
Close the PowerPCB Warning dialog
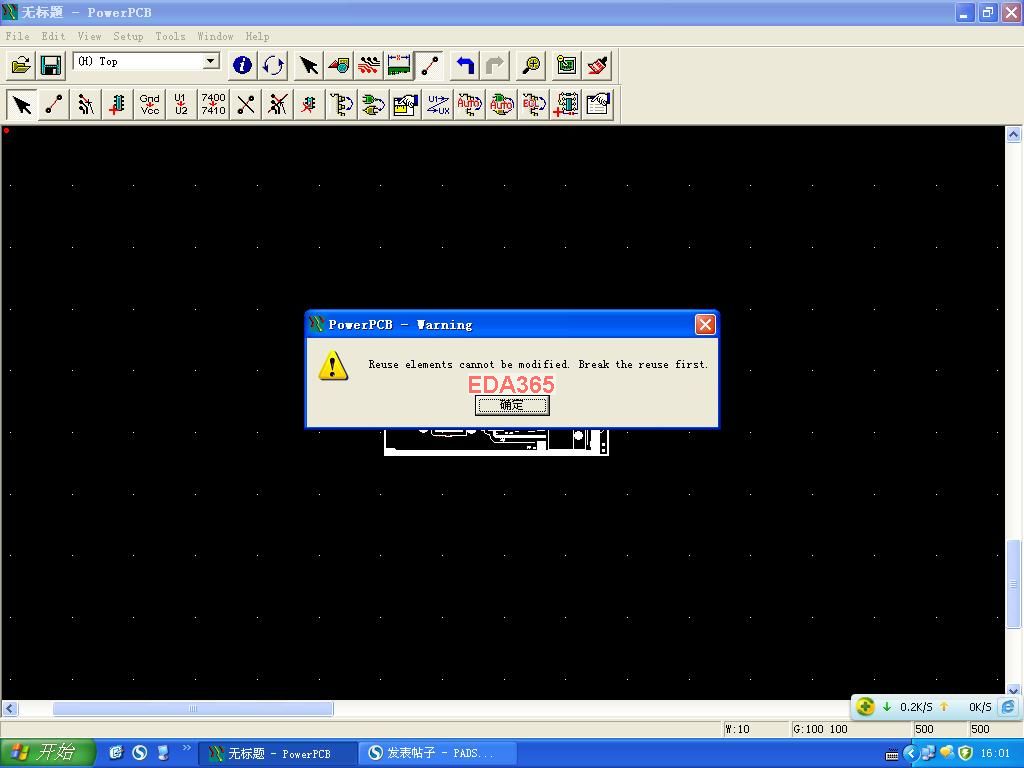[x=705, y=325]
